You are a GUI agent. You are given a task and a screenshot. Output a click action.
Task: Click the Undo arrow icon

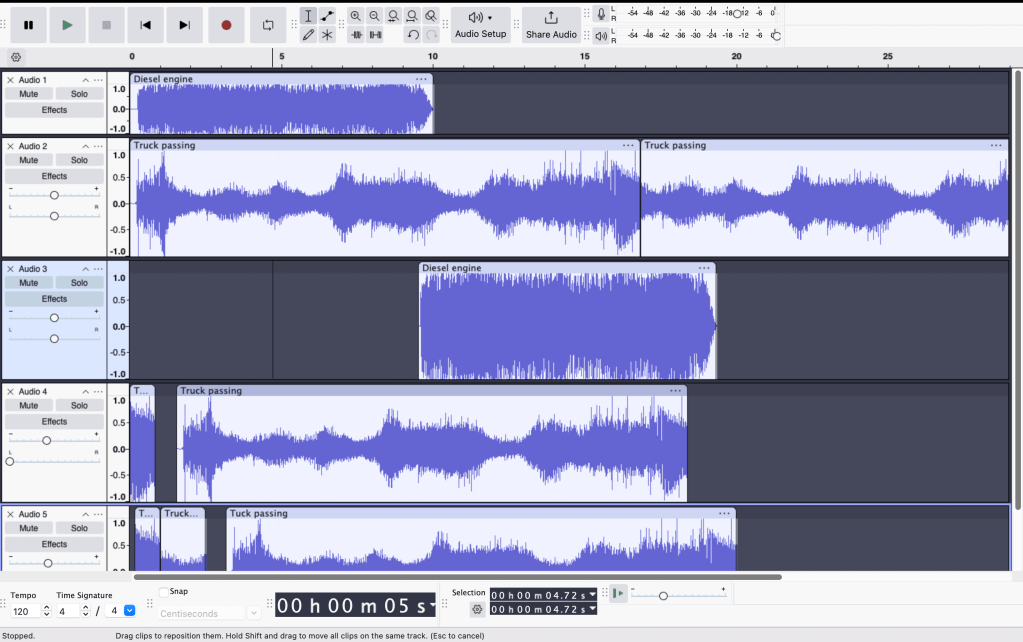pos(412,35)
